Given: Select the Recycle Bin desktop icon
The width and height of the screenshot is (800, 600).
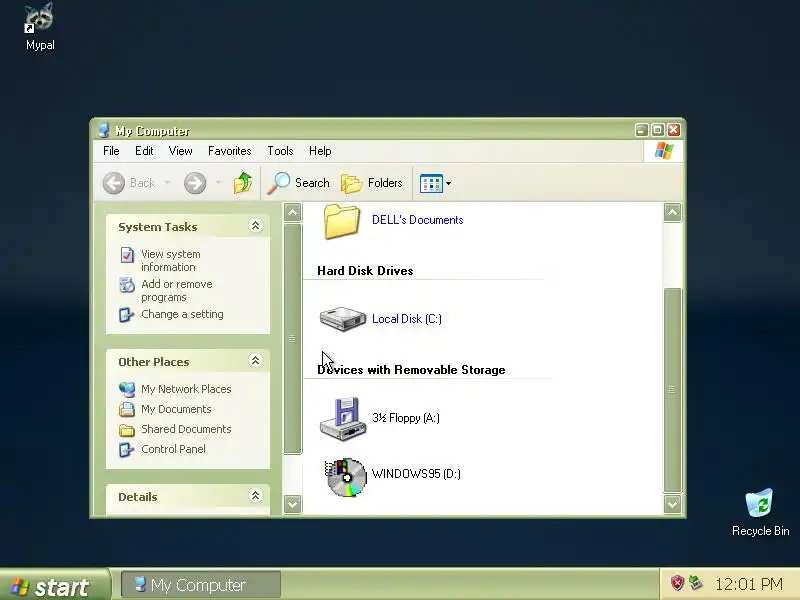Looking at the screenshot, I should 759,503.
